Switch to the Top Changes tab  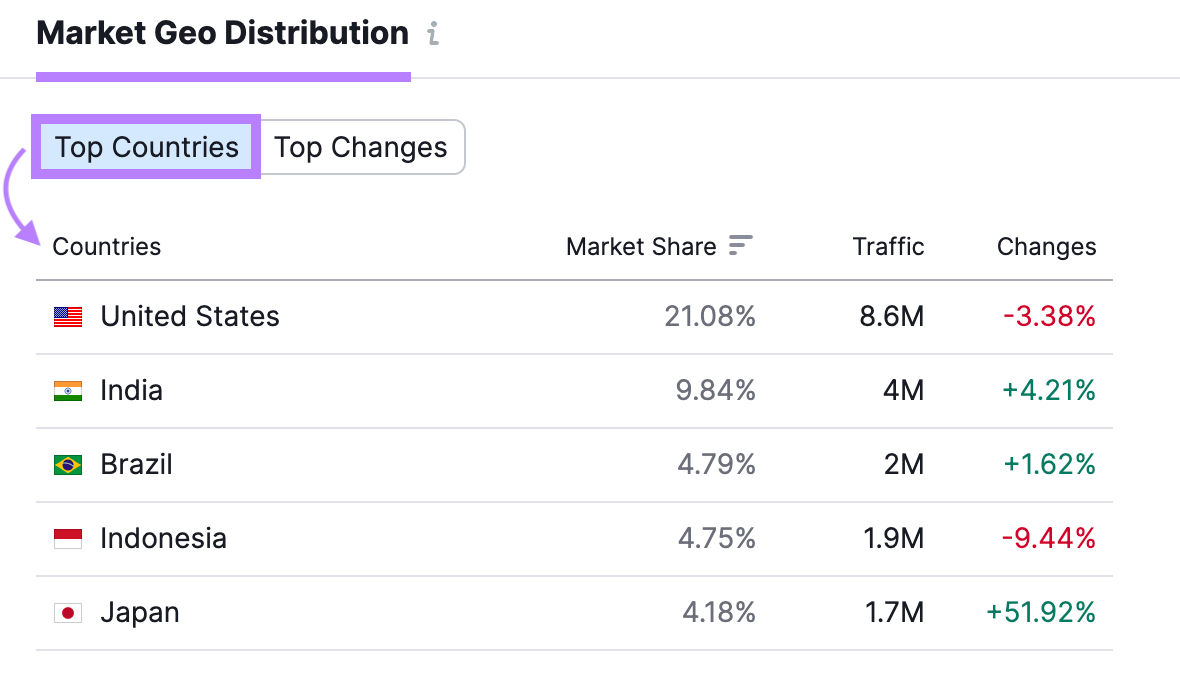(x=361, y=147)
